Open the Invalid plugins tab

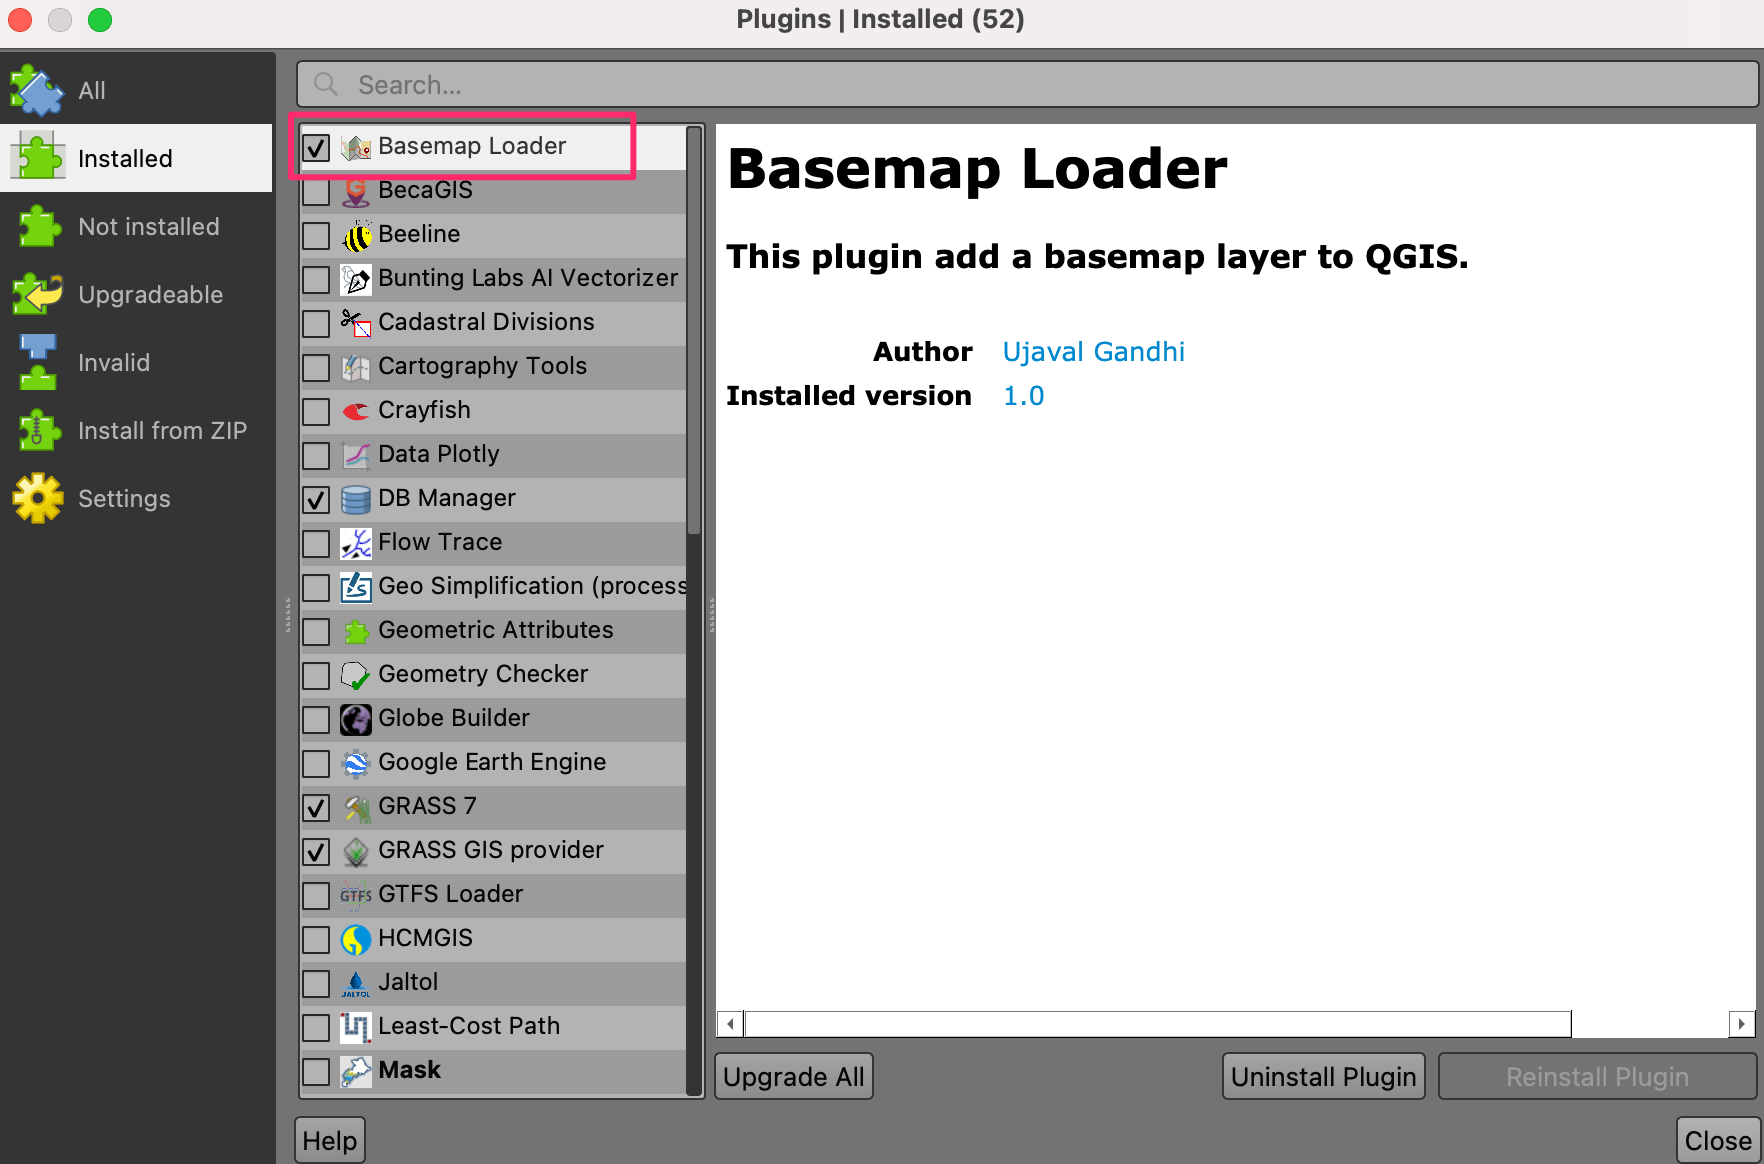click(136, 362)
